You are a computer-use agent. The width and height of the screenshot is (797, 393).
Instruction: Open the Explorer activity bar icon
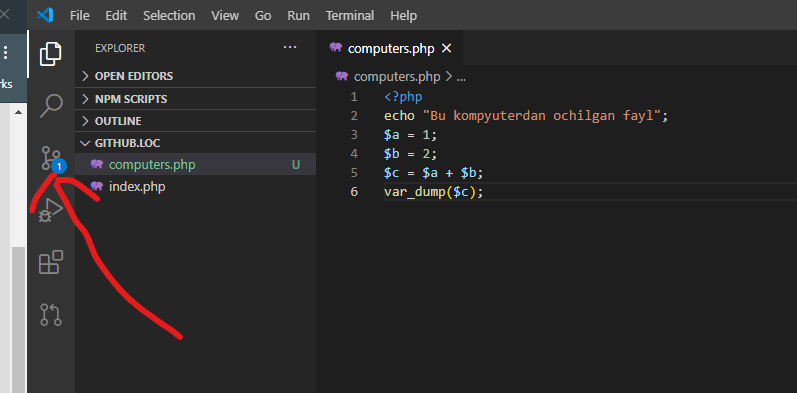[x=51, y=54]
